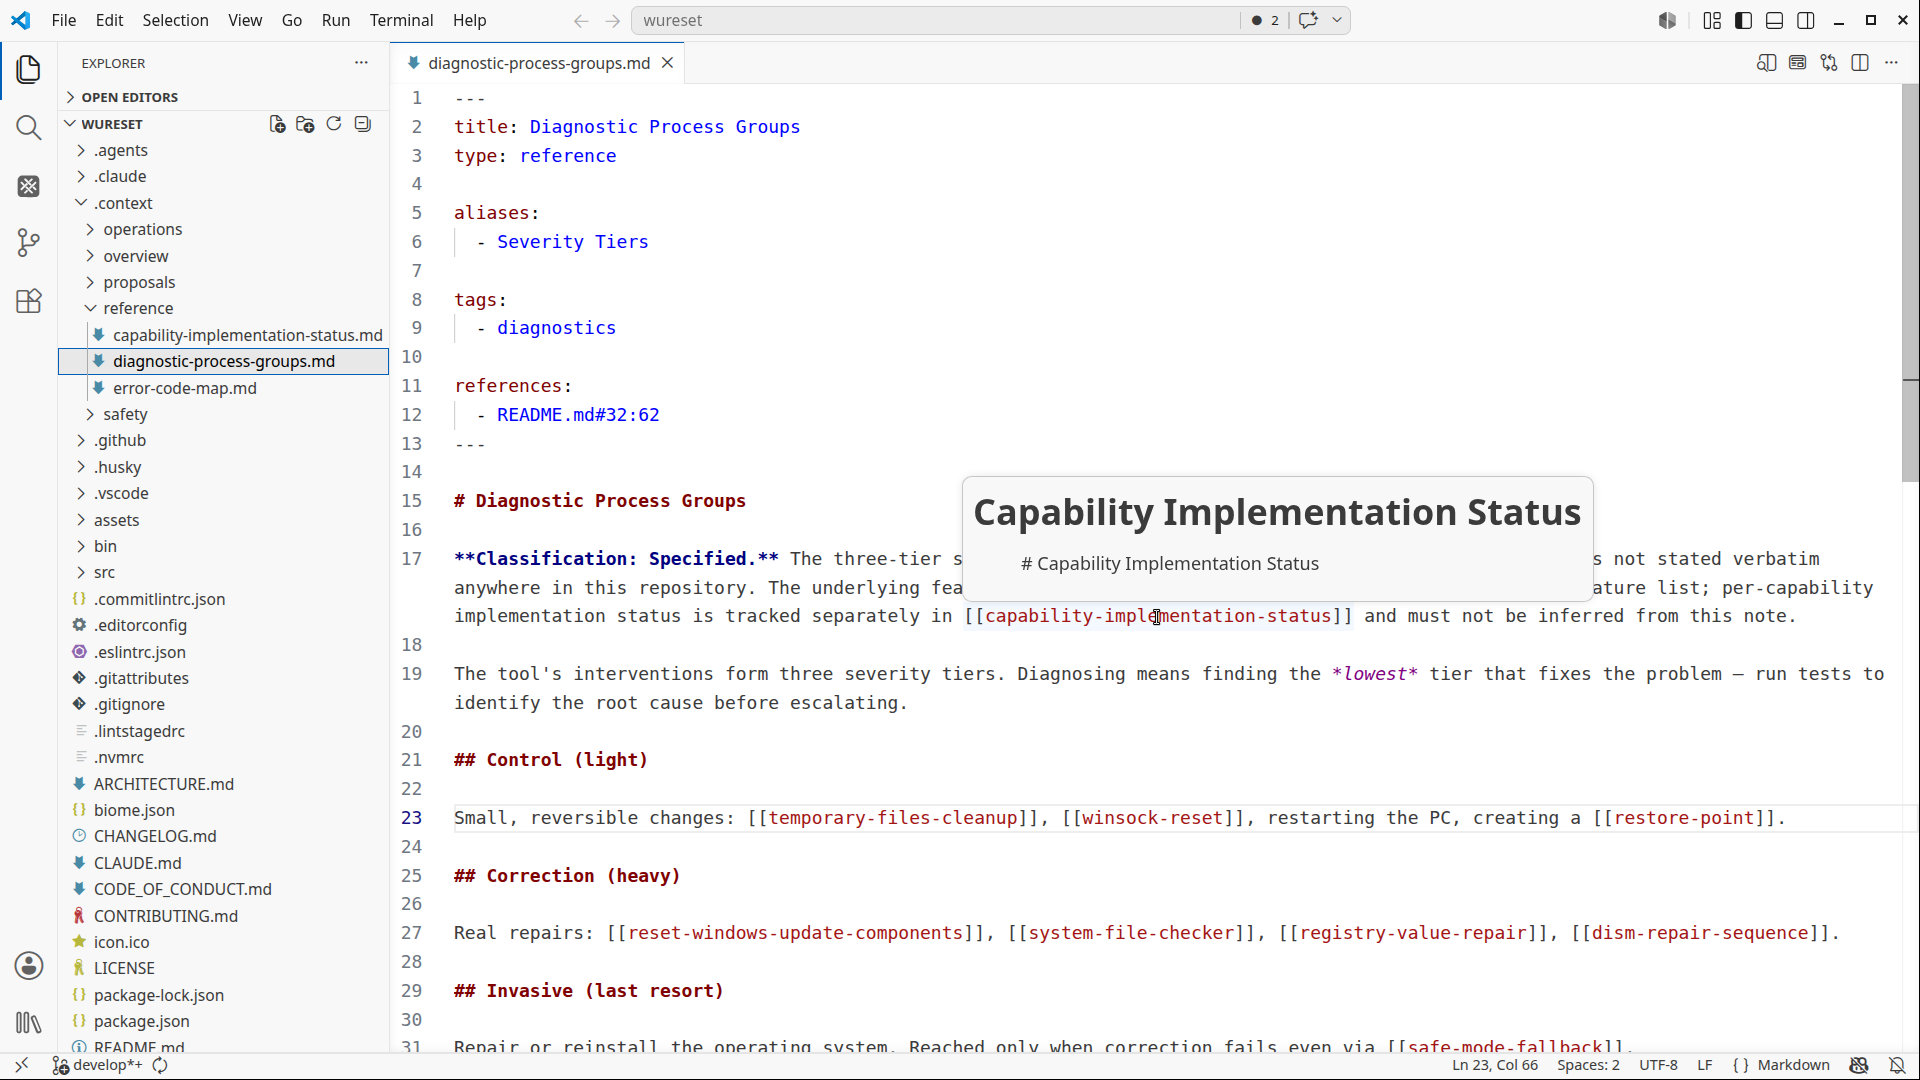Follow the winsock-reset wiki link

(1152, 818)
